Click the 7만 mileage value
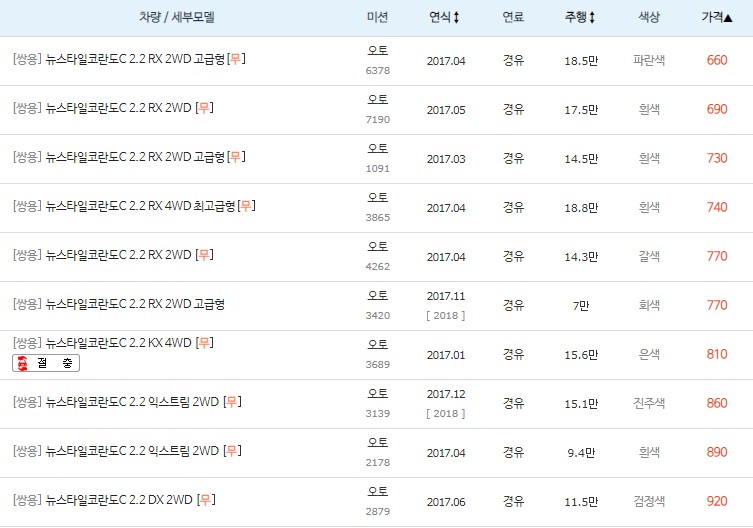The width and height of the screenshot is (753, 528). click(x=581, y=306)
